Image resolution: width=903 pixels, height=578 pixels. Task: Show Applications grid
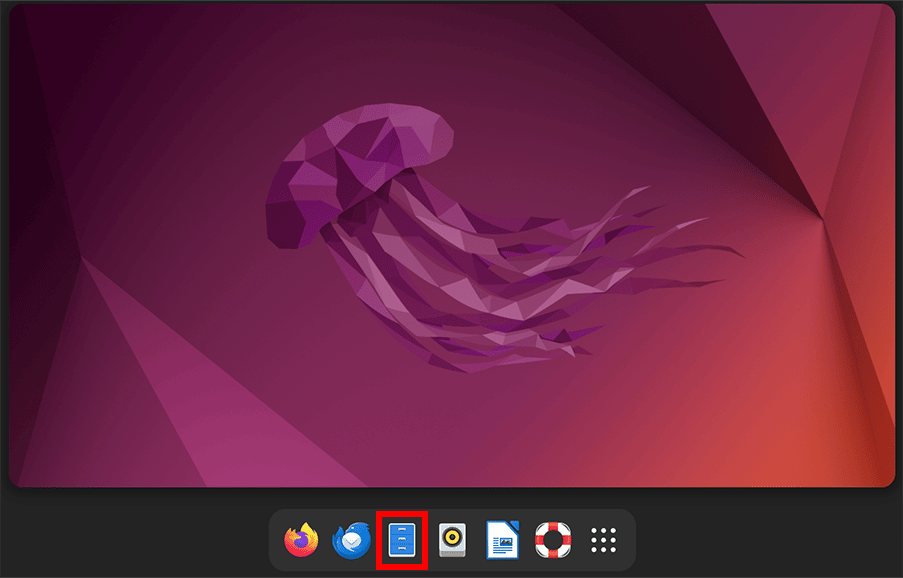tap(604, 540)
